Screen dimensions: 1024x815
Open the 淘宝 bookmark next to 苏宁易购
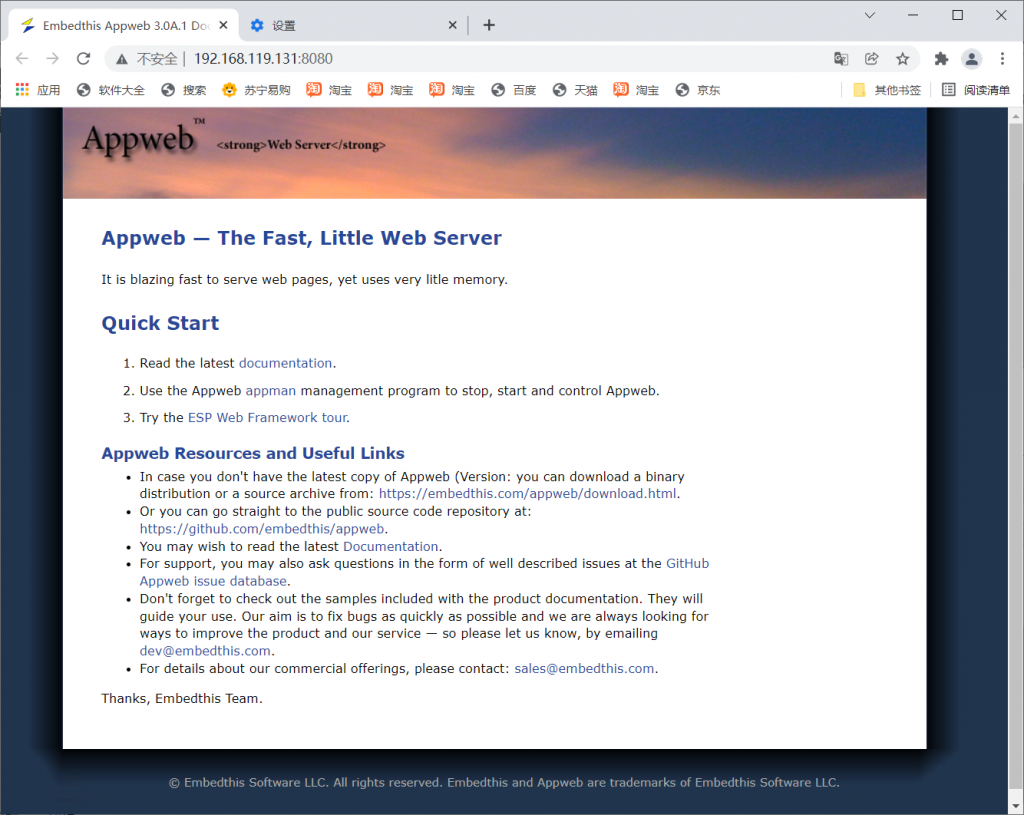click(329, 90)
